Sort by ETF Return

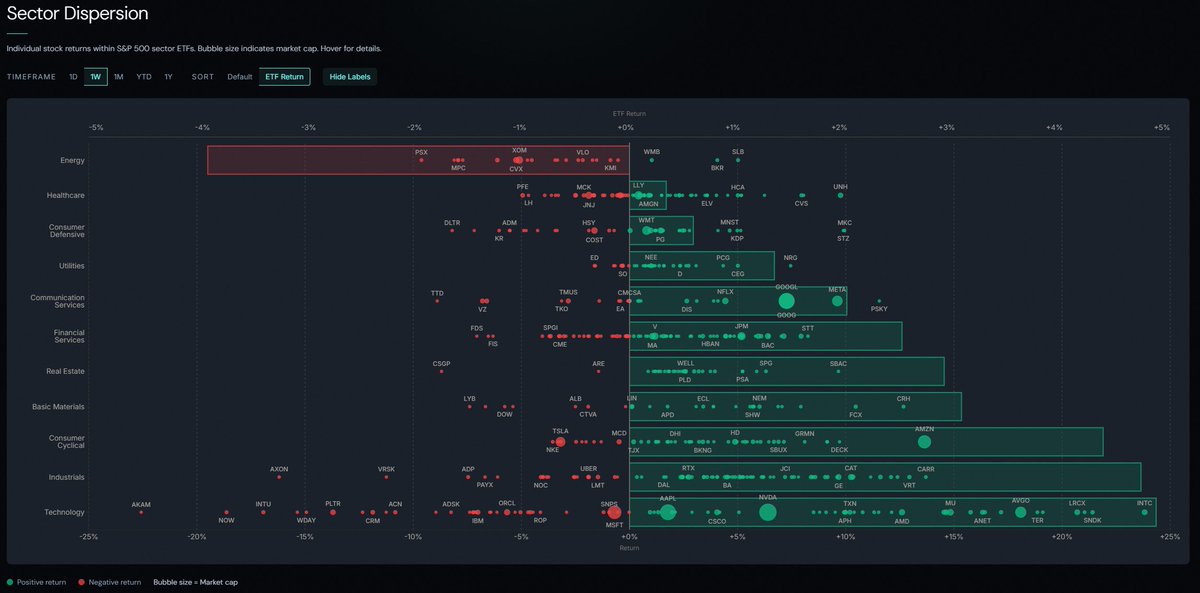click(x=285, y=76)
